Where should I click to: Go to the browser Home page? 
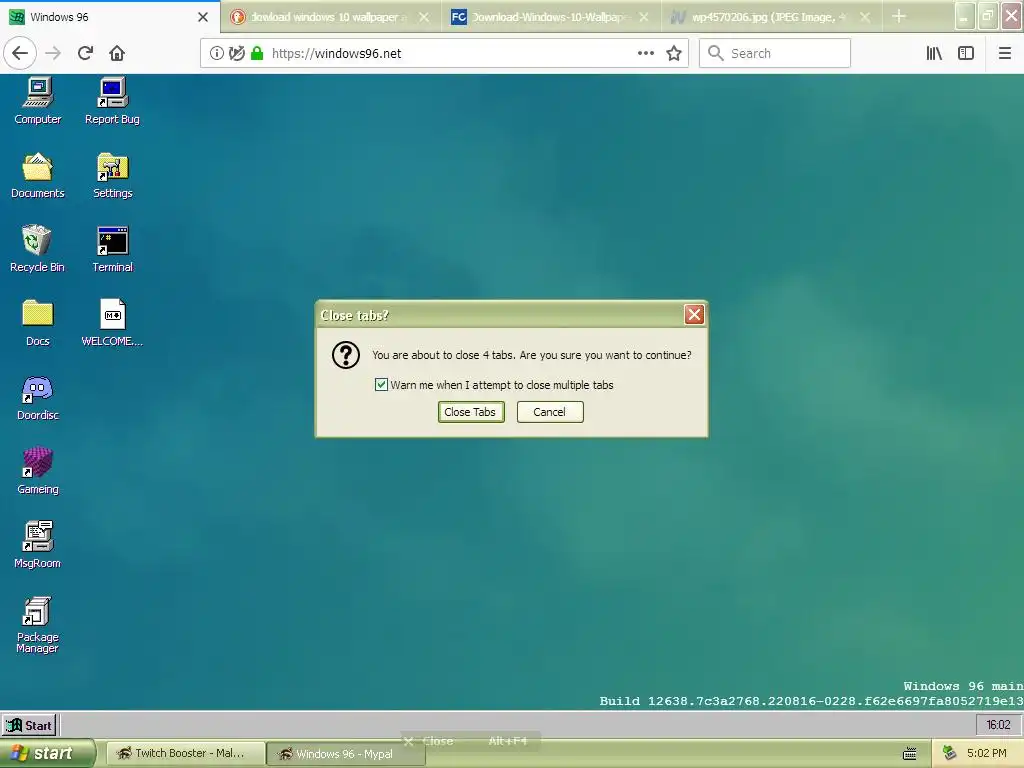tap(117, 53)
